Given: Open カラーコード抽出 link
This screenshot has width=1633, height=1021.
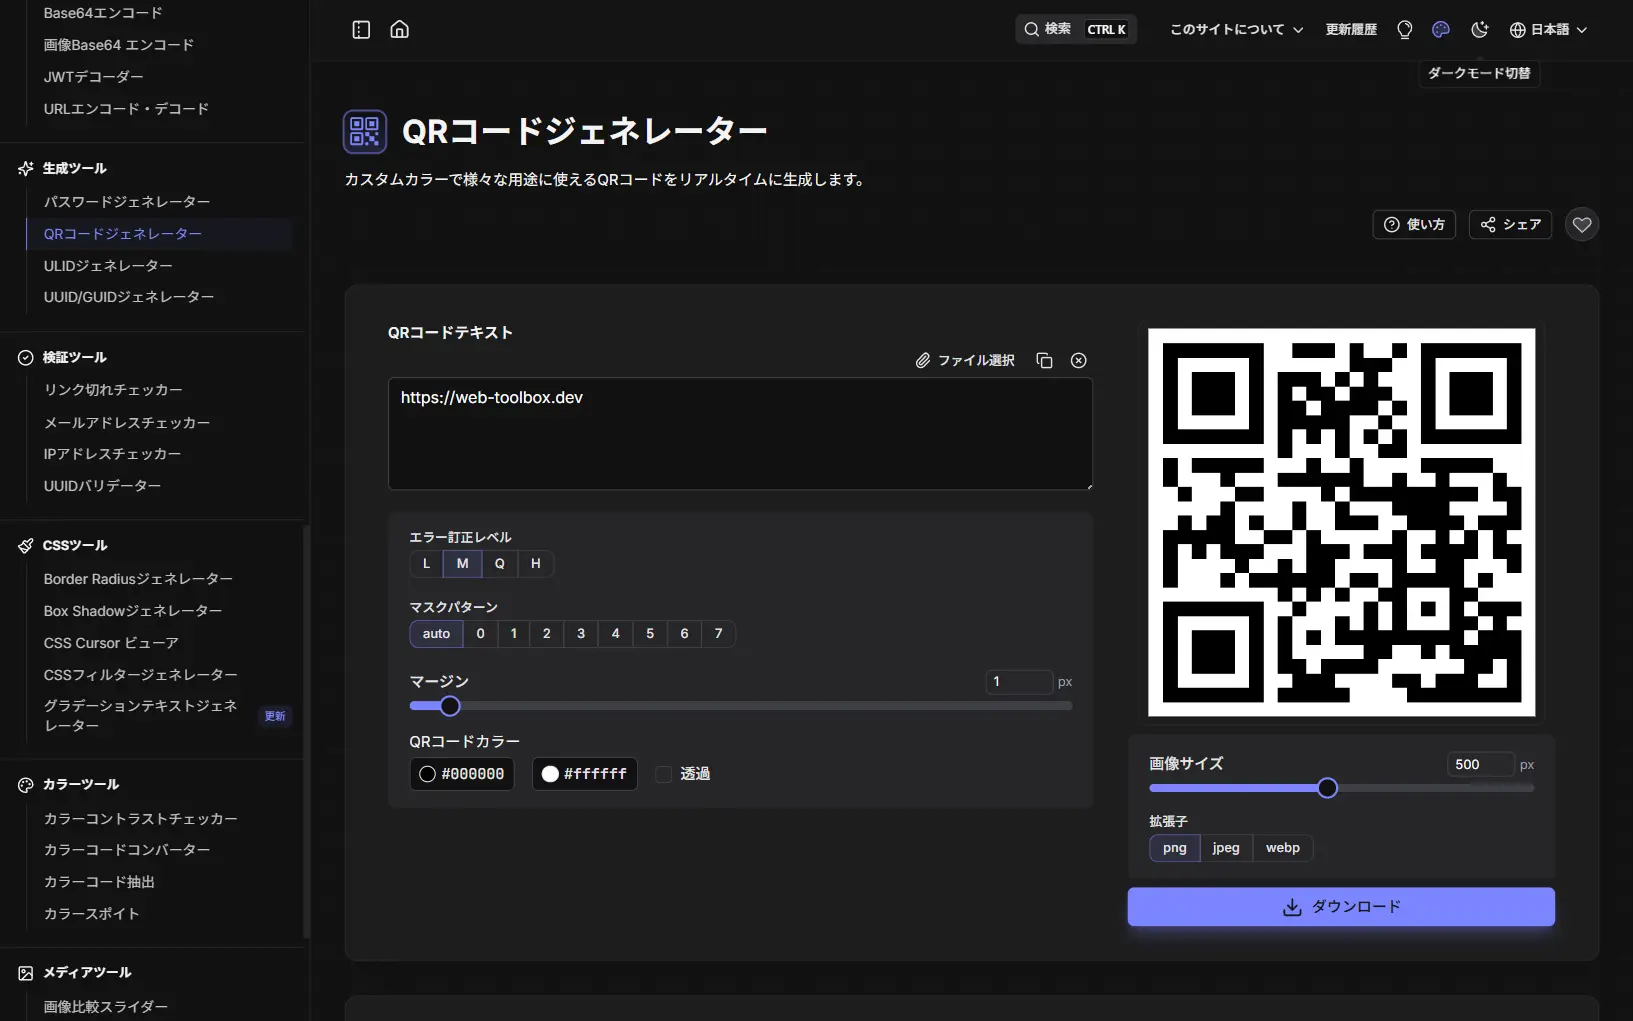Looking at the screenshot, I should coord(99,882).
